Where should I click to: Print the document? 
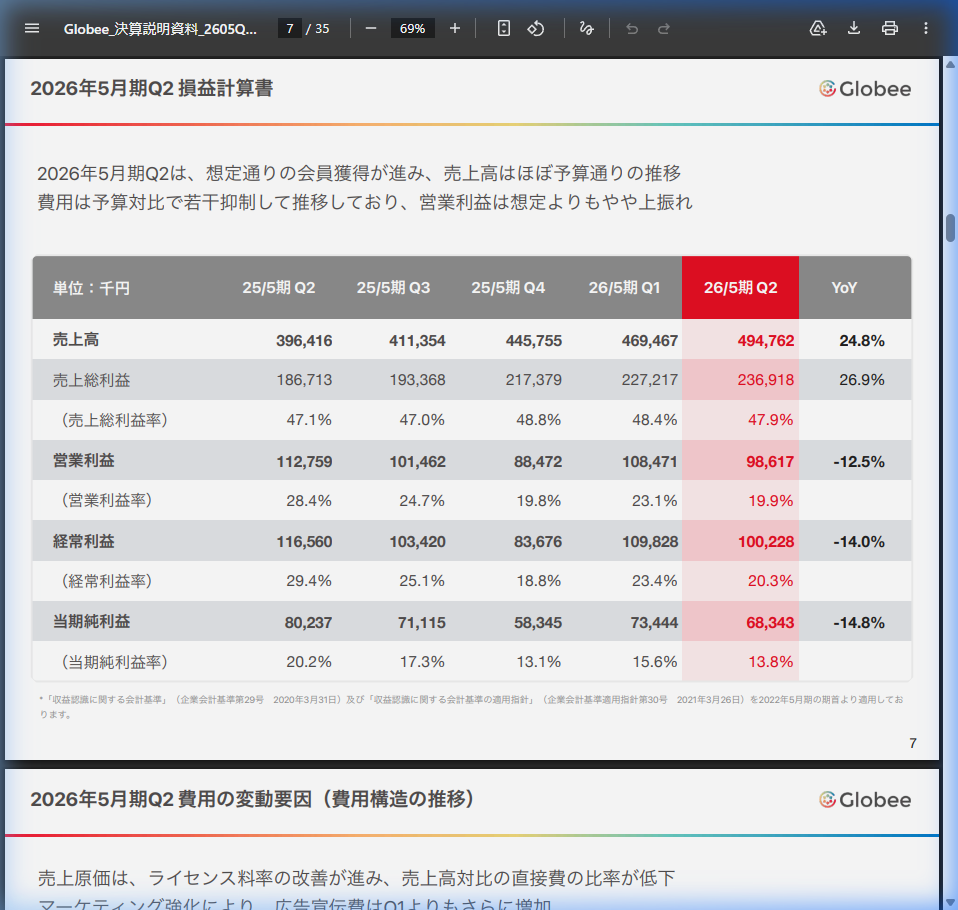tap(890, 28)
